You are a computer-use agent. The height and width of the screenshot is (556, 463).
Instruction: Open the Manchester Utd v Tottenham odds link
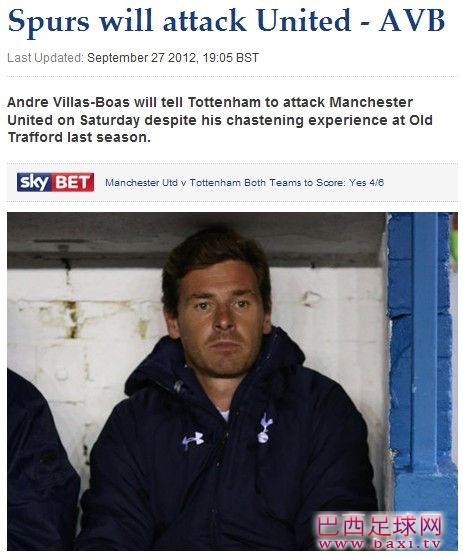coord(244,183)
